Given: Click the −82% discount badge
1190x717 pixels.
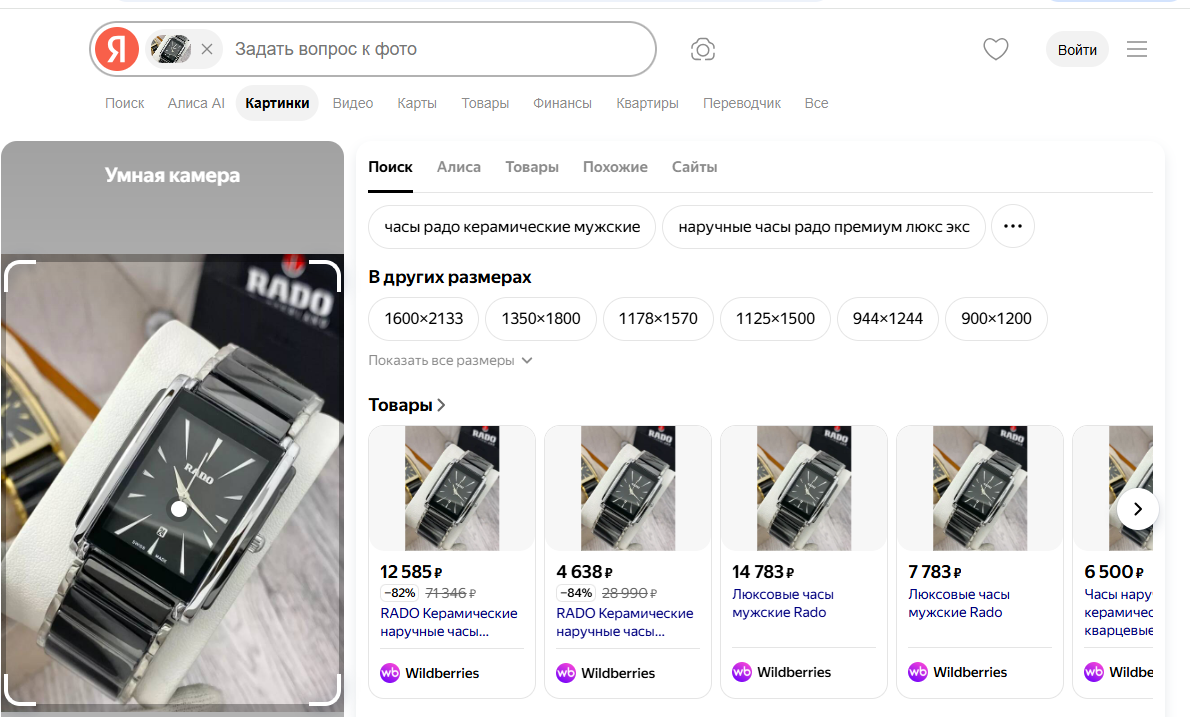Looking at the screenshot, I should (399, 593).
